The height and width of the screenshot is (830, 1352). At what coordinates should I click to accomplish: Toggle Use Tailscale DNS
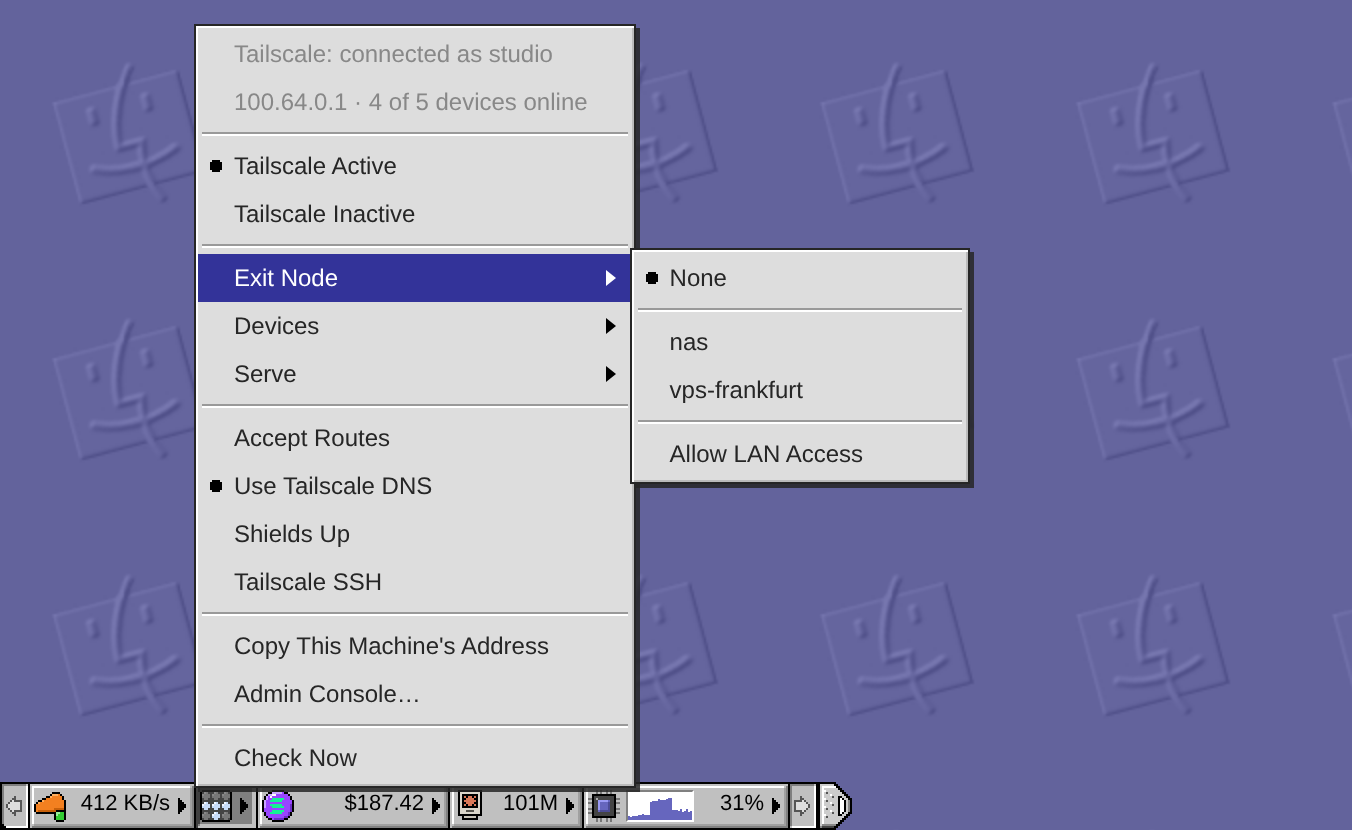(415, 486)
